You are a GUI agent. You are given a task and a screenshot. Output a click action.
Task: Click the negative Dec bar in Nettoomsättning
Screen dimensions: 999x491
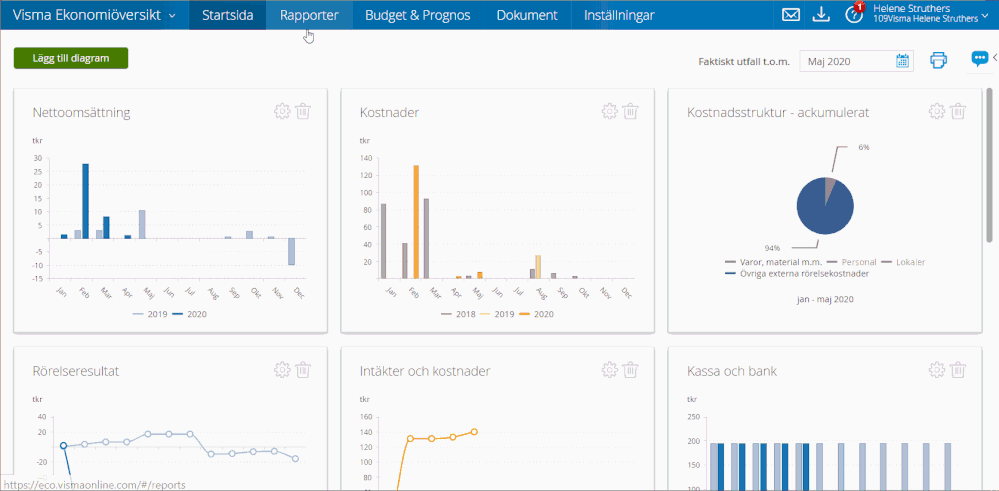tap(291, 252)
